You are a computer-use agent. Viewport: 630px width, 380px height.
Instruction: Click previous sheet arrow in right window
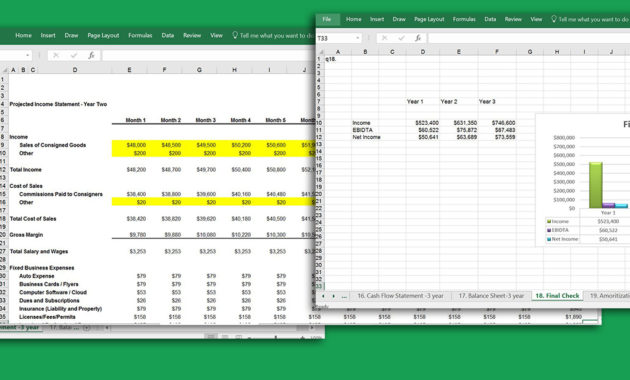(x=323, y=296)
